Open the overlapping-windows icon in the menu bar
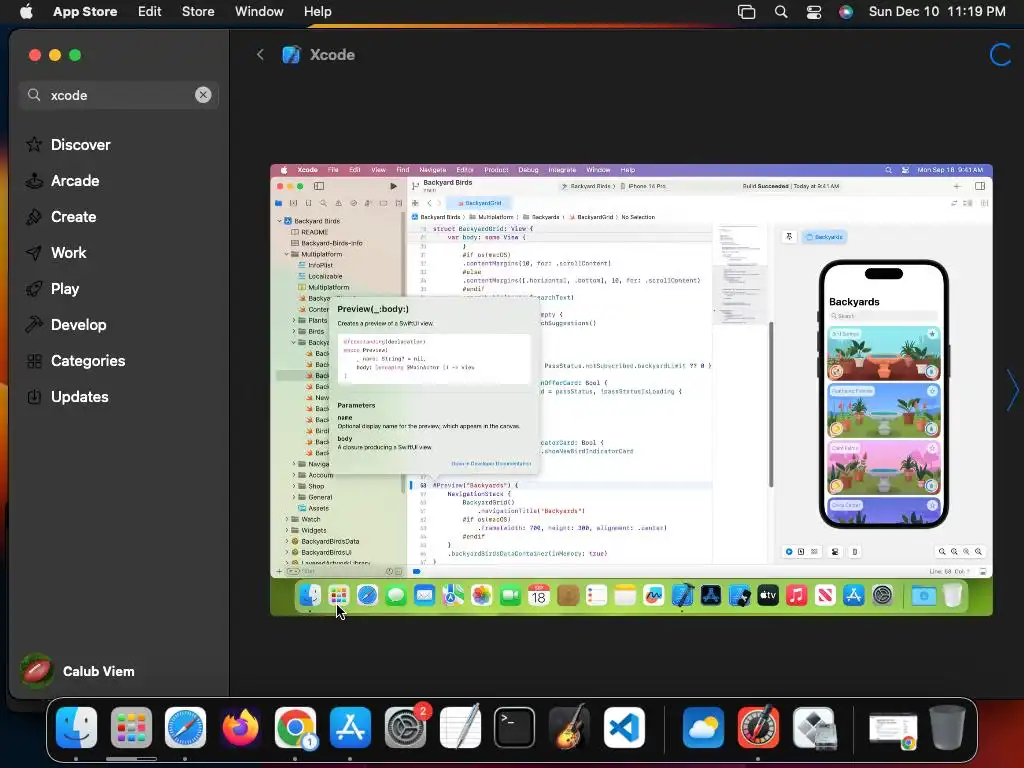The height and width of the screenshot is (768, 1024). (746, 11)
